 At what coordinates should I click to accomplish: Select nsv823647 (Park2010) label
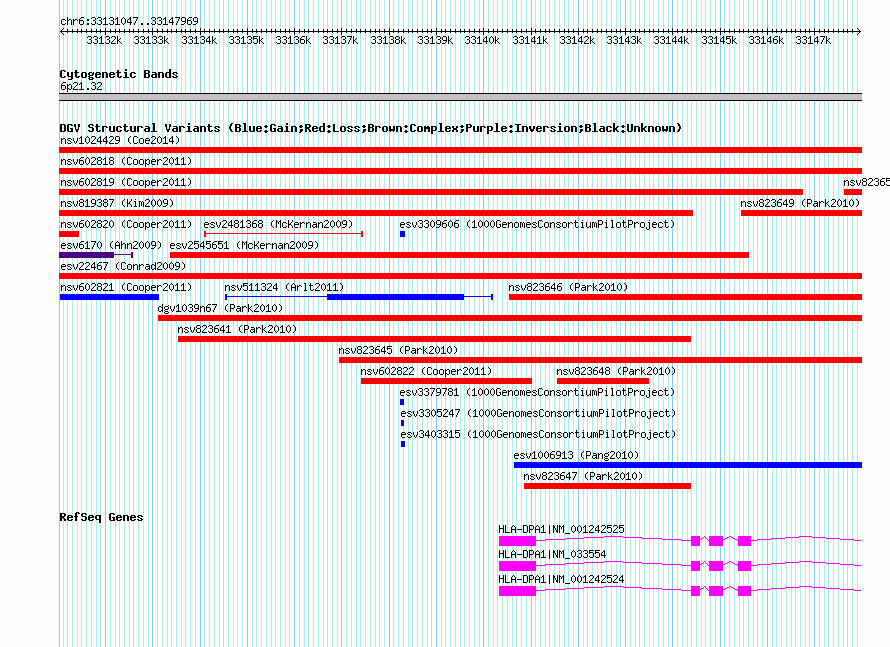(583, 476)
